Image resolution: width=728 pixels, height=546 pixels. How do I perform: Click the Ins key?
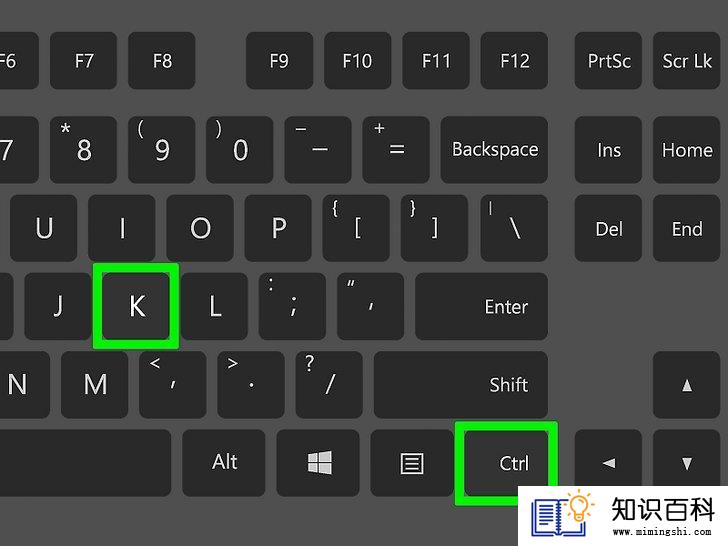(x=608, y=150)
